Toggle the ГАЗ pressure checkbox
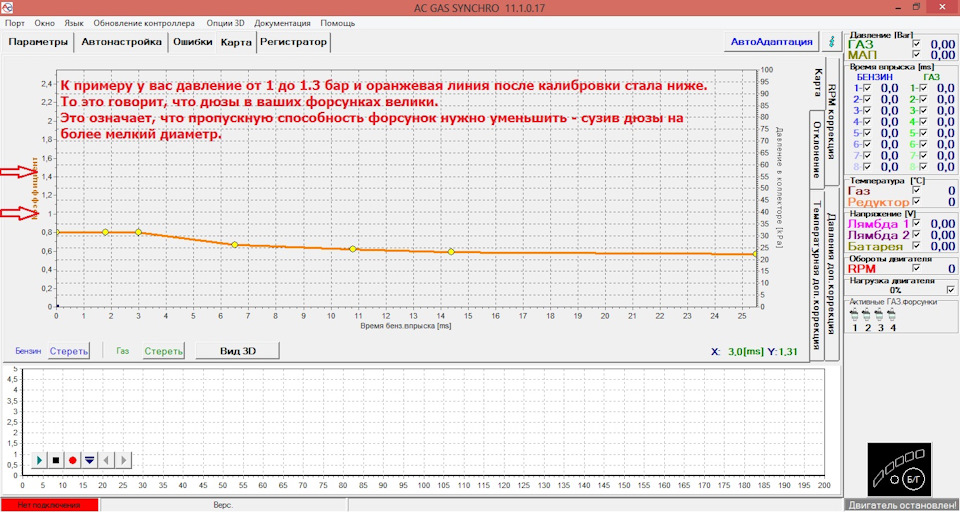The width and height of the screenshot is (960, 512). (917, 44)
